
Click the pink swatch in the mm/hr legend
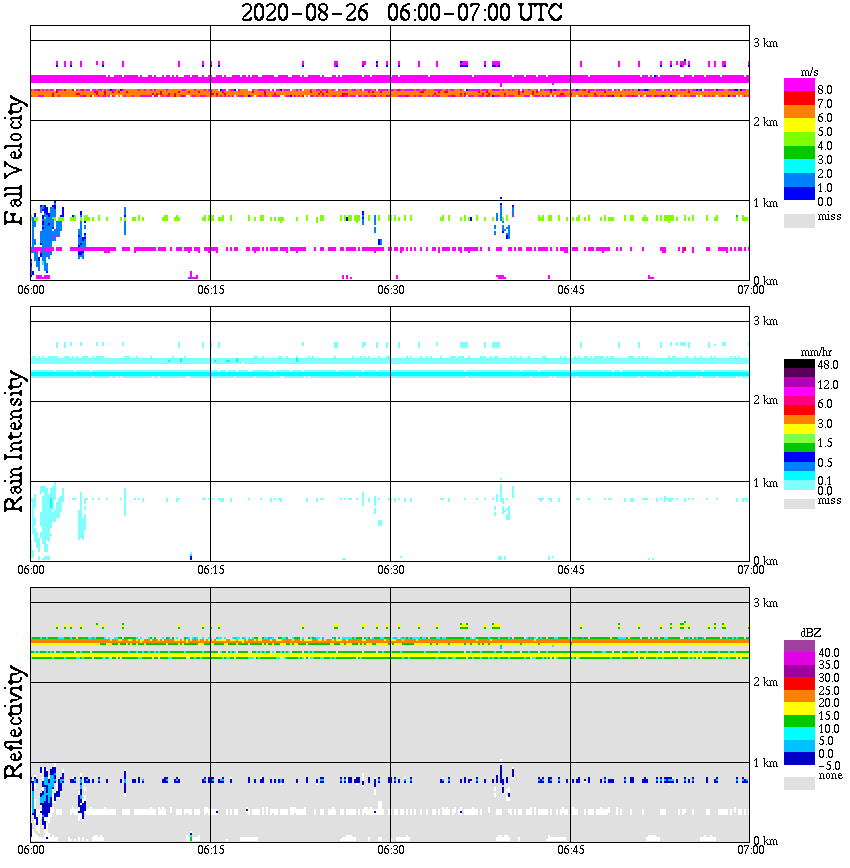[799, 401]
